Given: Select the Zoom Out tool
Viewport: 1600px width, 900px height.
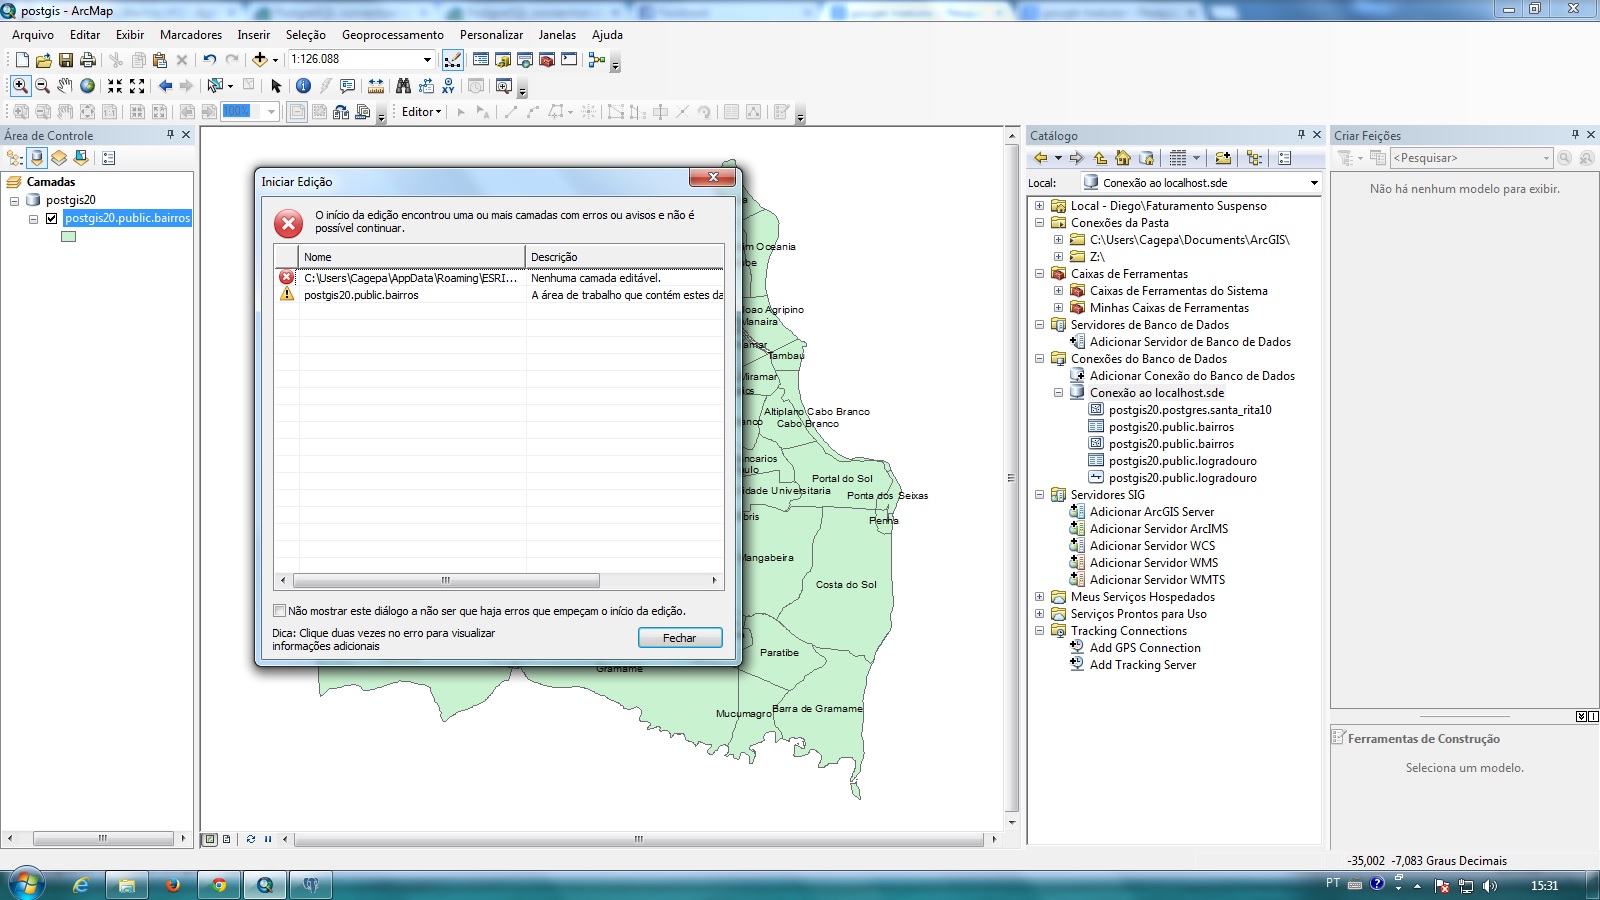Looking at the screenshot, I should tap(43, 86).
